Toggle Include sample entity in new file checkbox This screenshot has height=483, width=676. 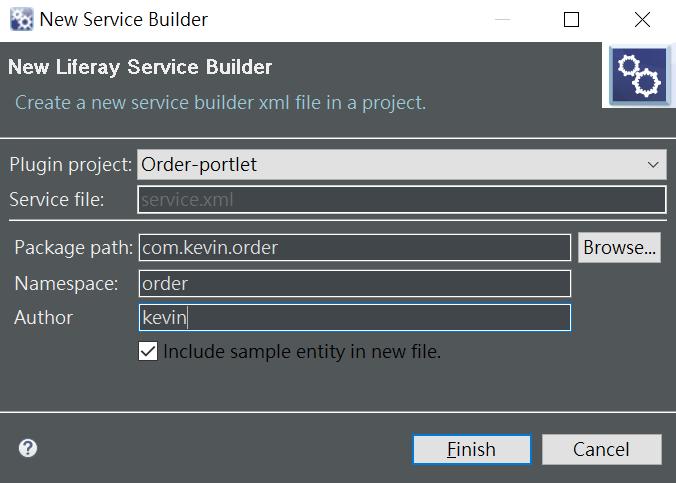(148, 351)
